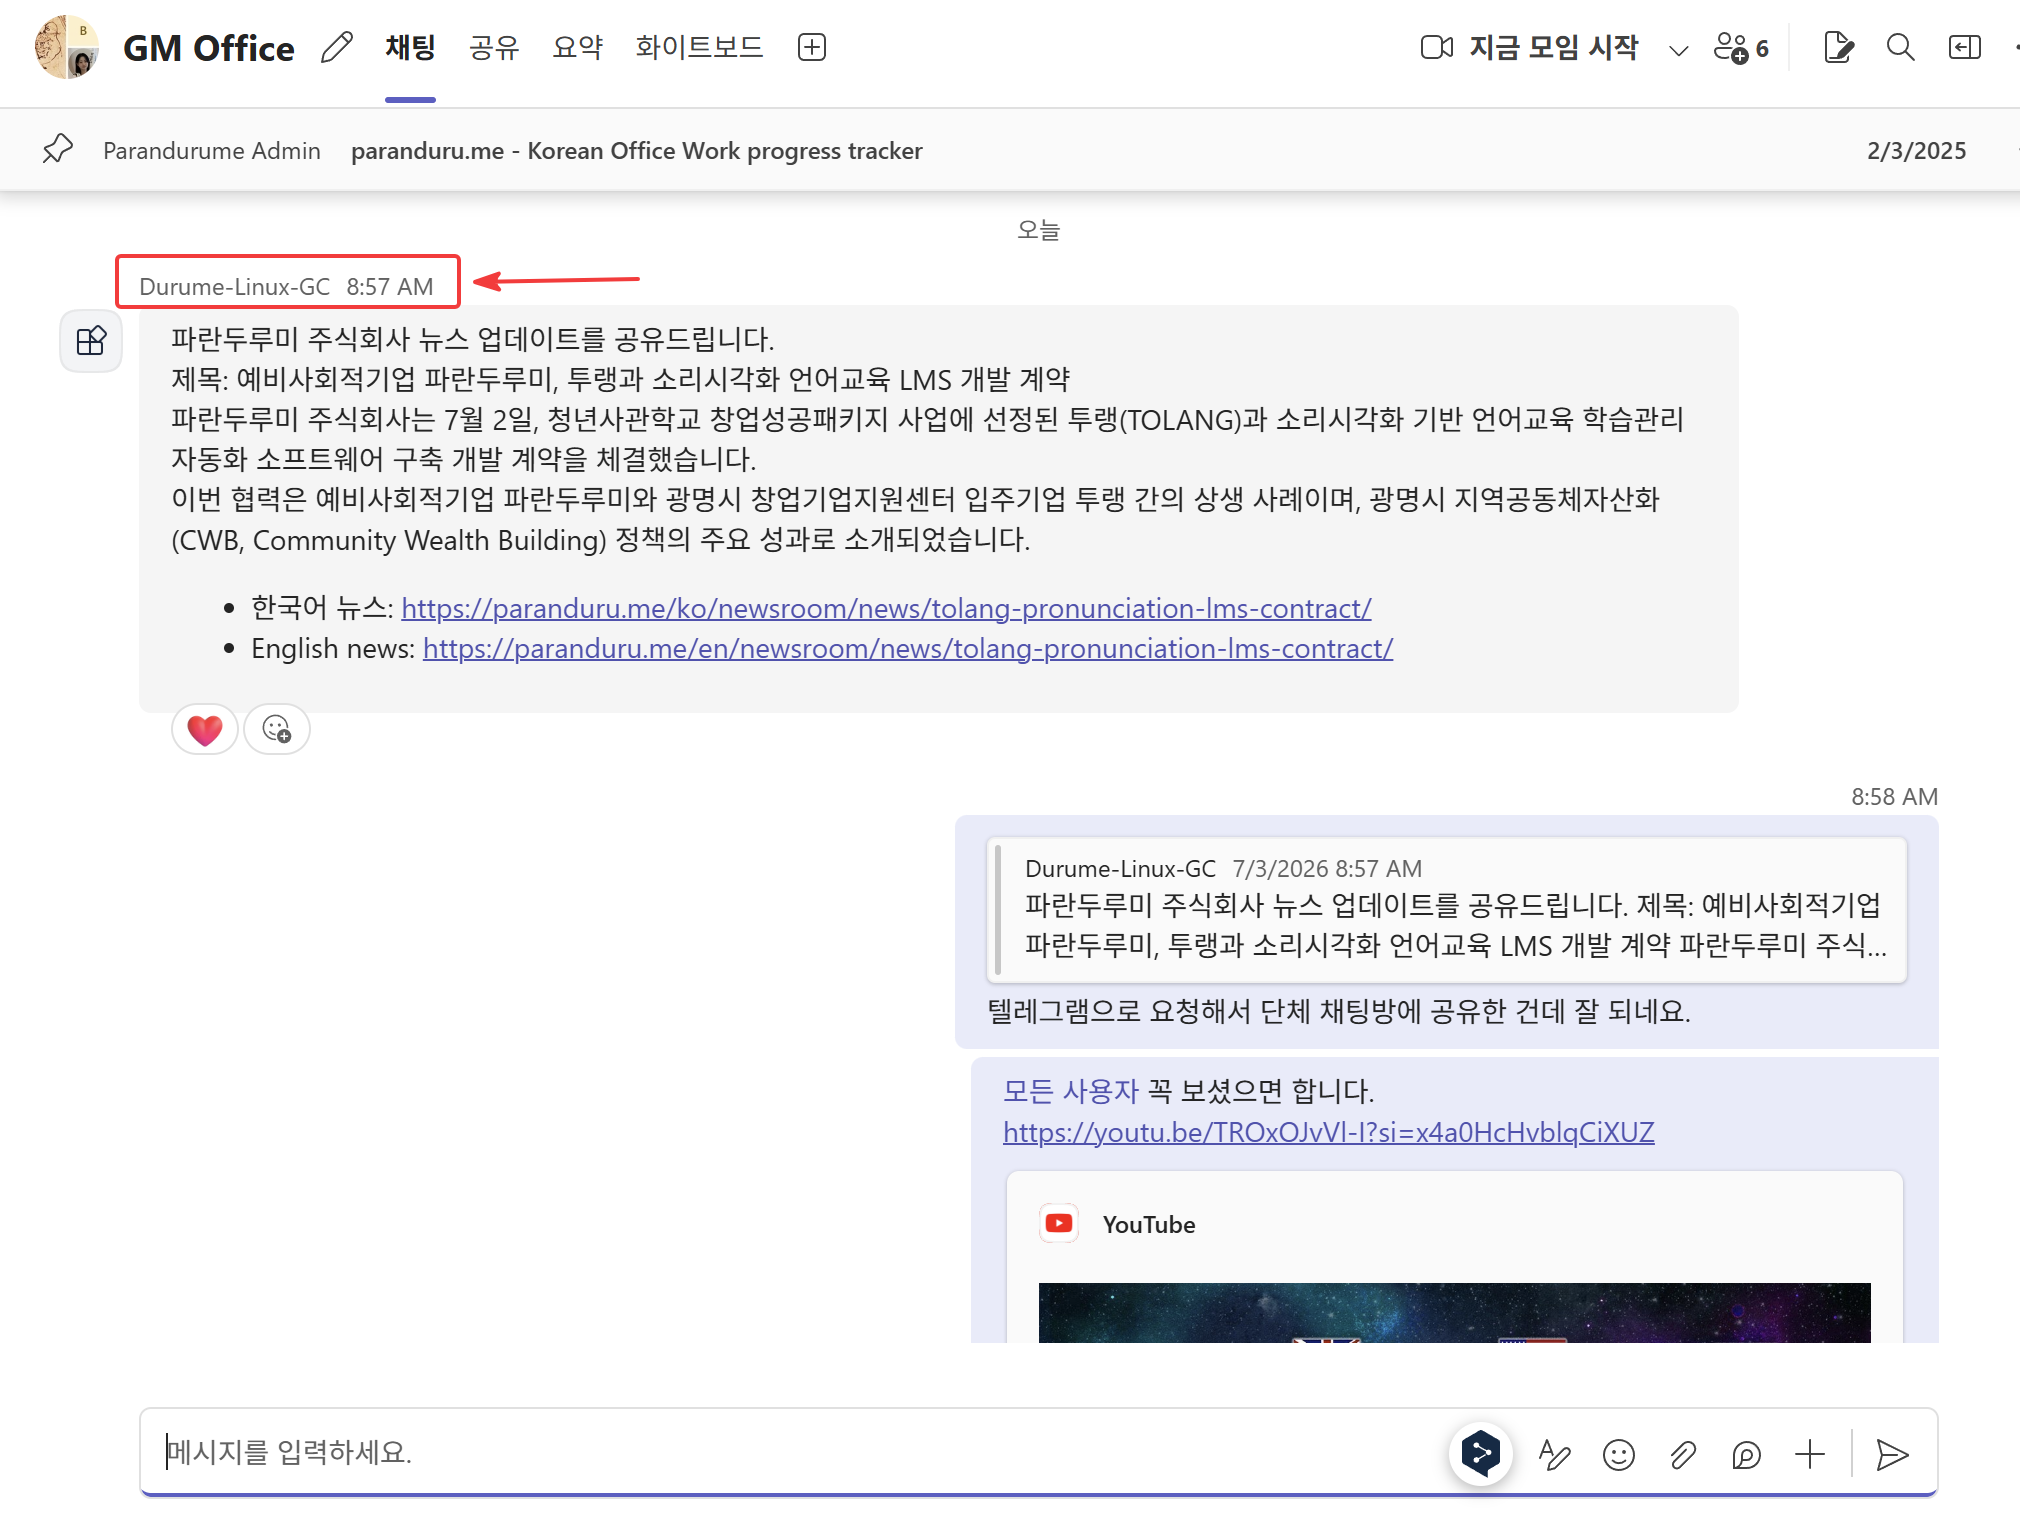Open the 채팅 tab

pyautogui.click(x=410, y=47)
